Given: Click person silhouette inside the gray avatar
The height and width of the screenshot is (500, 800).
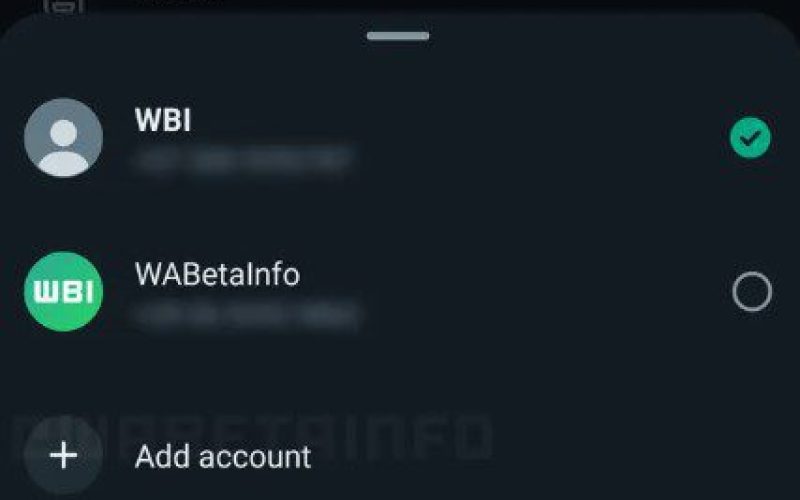Looking at the screenshot, I should click(63, 147).
